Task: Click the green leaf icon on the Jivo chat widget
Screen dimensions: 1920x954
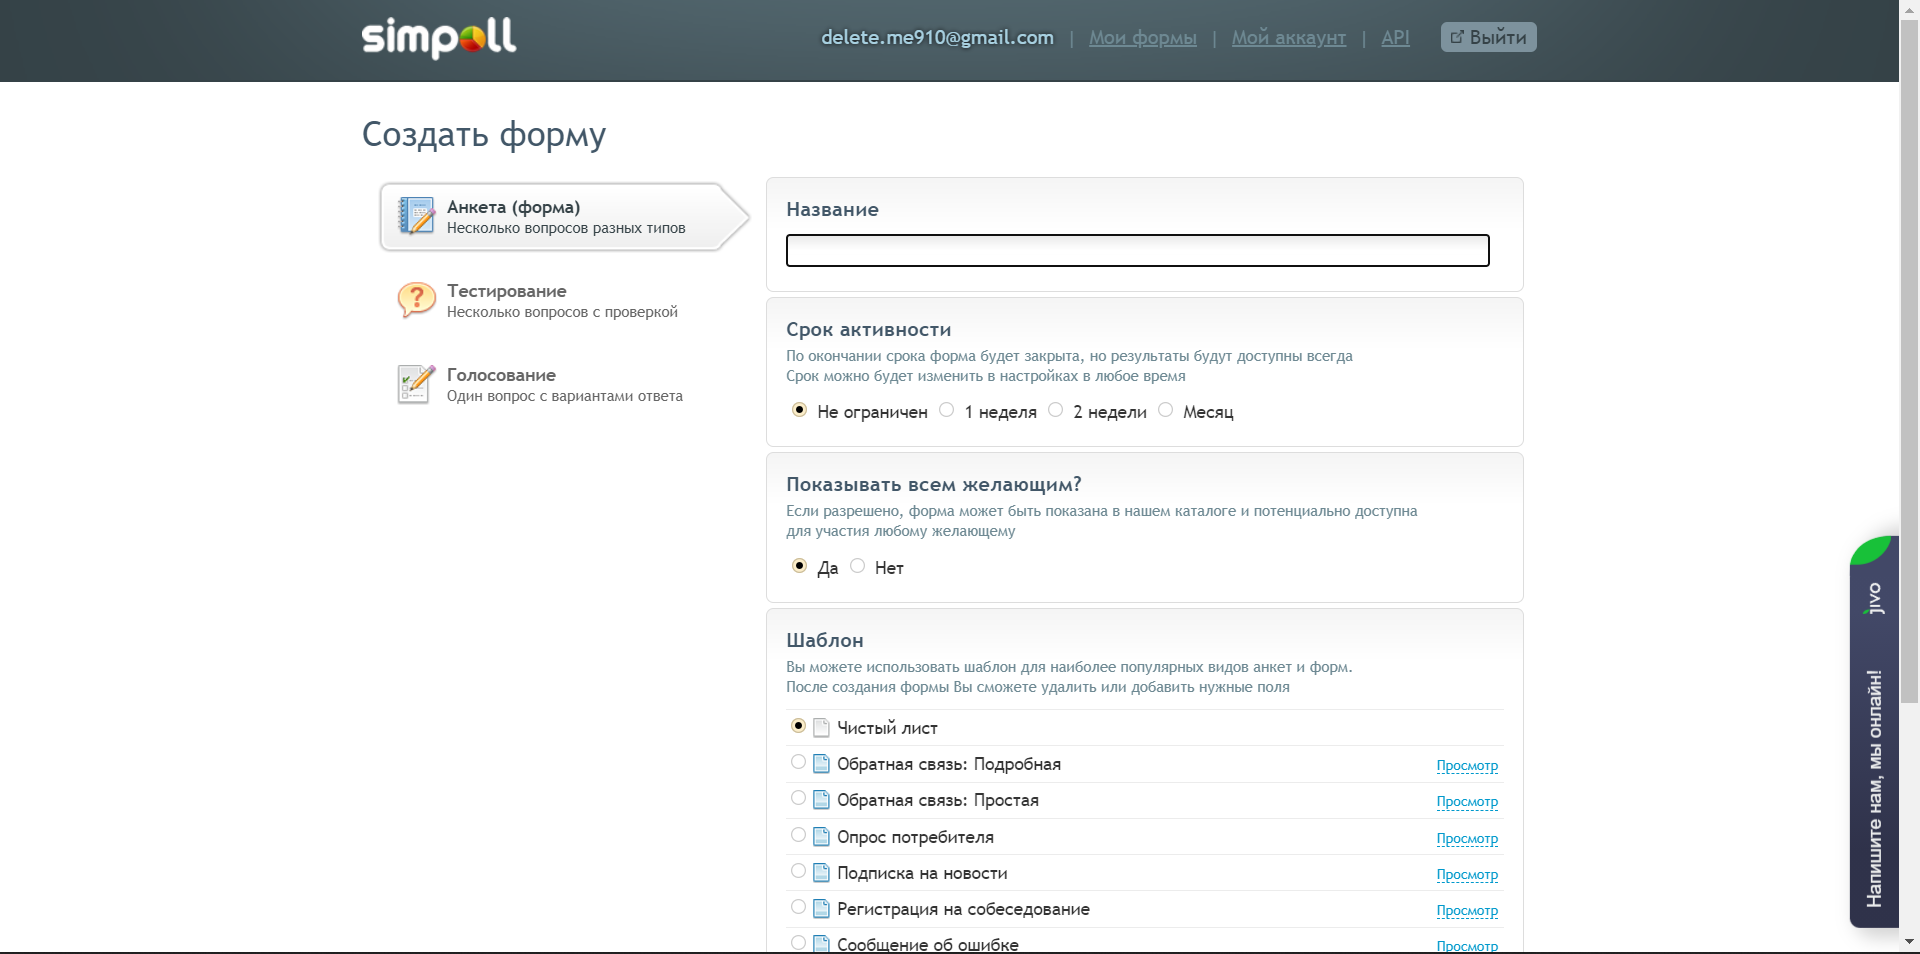Action: [x=1871, y=550]
